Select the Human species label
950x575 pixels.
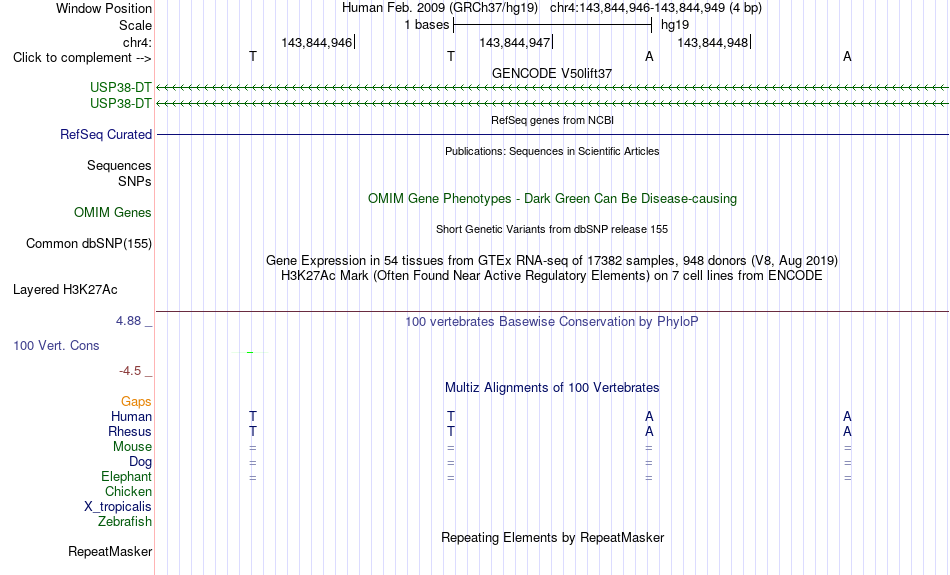pyautogui.click(x=131, y=417)
